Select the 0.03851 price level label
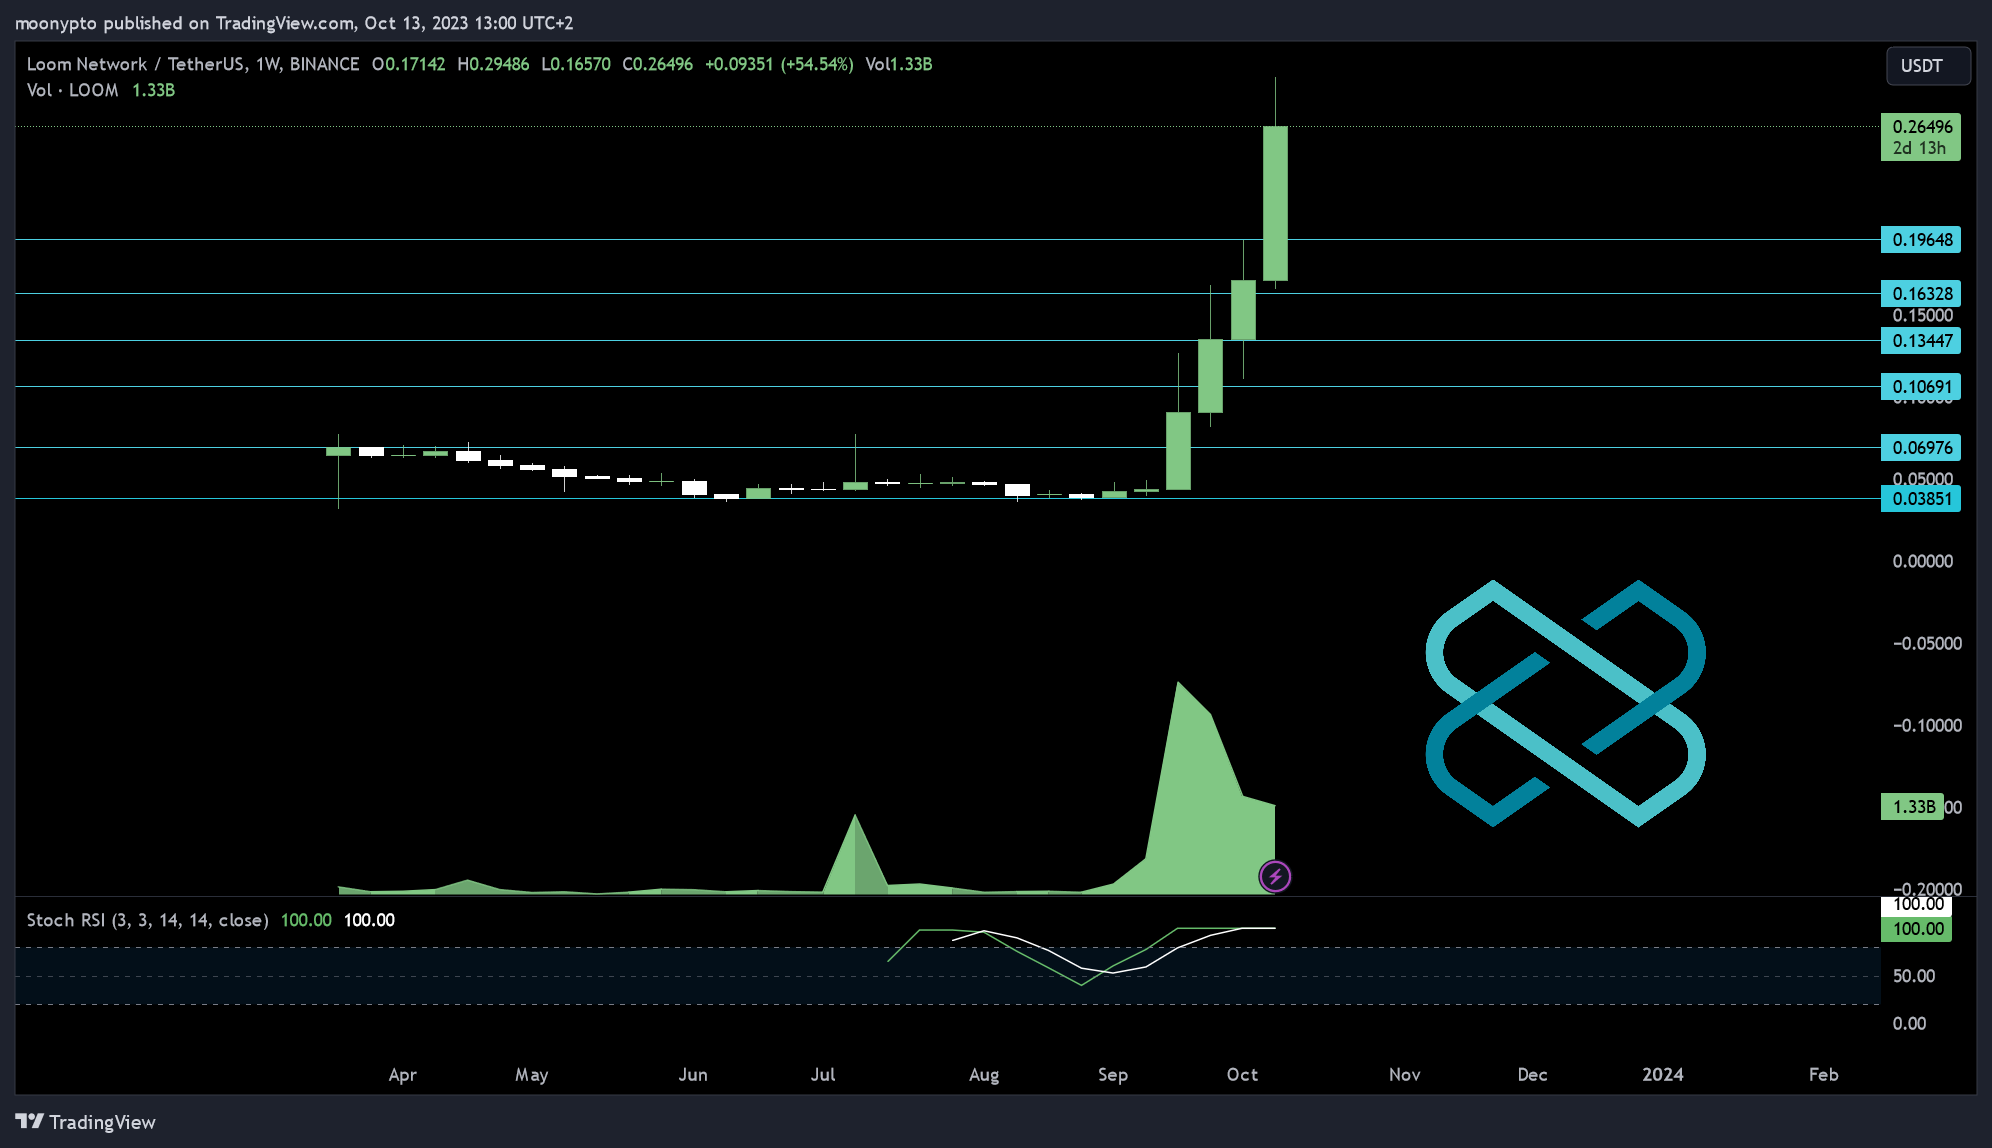Image resolution: width=1992 pixels, height=1148 pixels. pyautogui.click(x=1921, y=499)
